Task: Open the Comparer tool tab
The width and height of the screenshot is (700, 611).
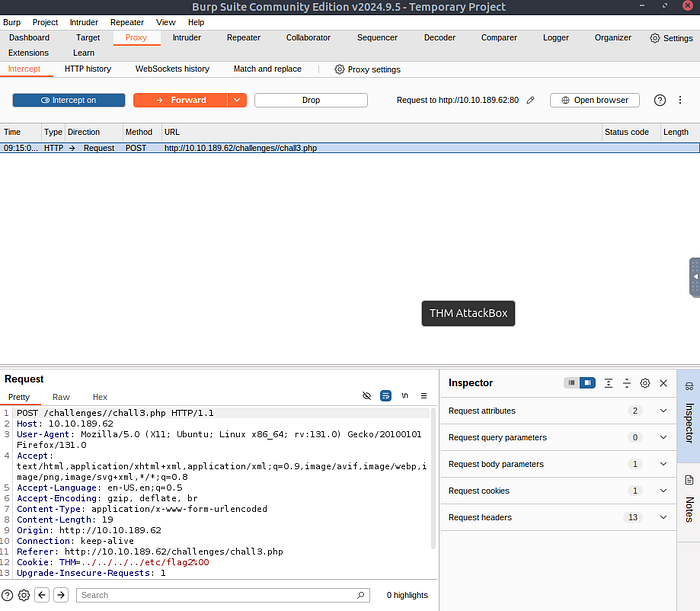Action: pyautogui.click(x=499, y=37)
